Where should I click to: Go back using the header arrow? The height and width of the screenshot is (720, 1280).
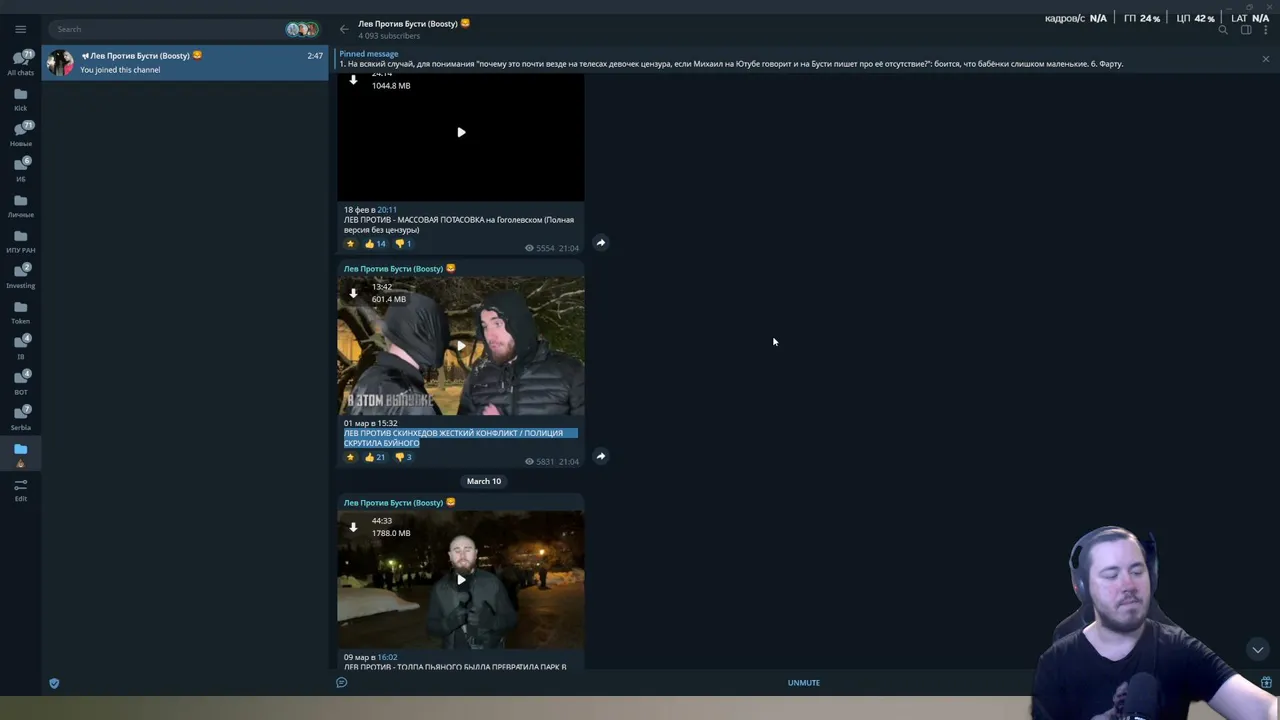(x=344, y=29)
